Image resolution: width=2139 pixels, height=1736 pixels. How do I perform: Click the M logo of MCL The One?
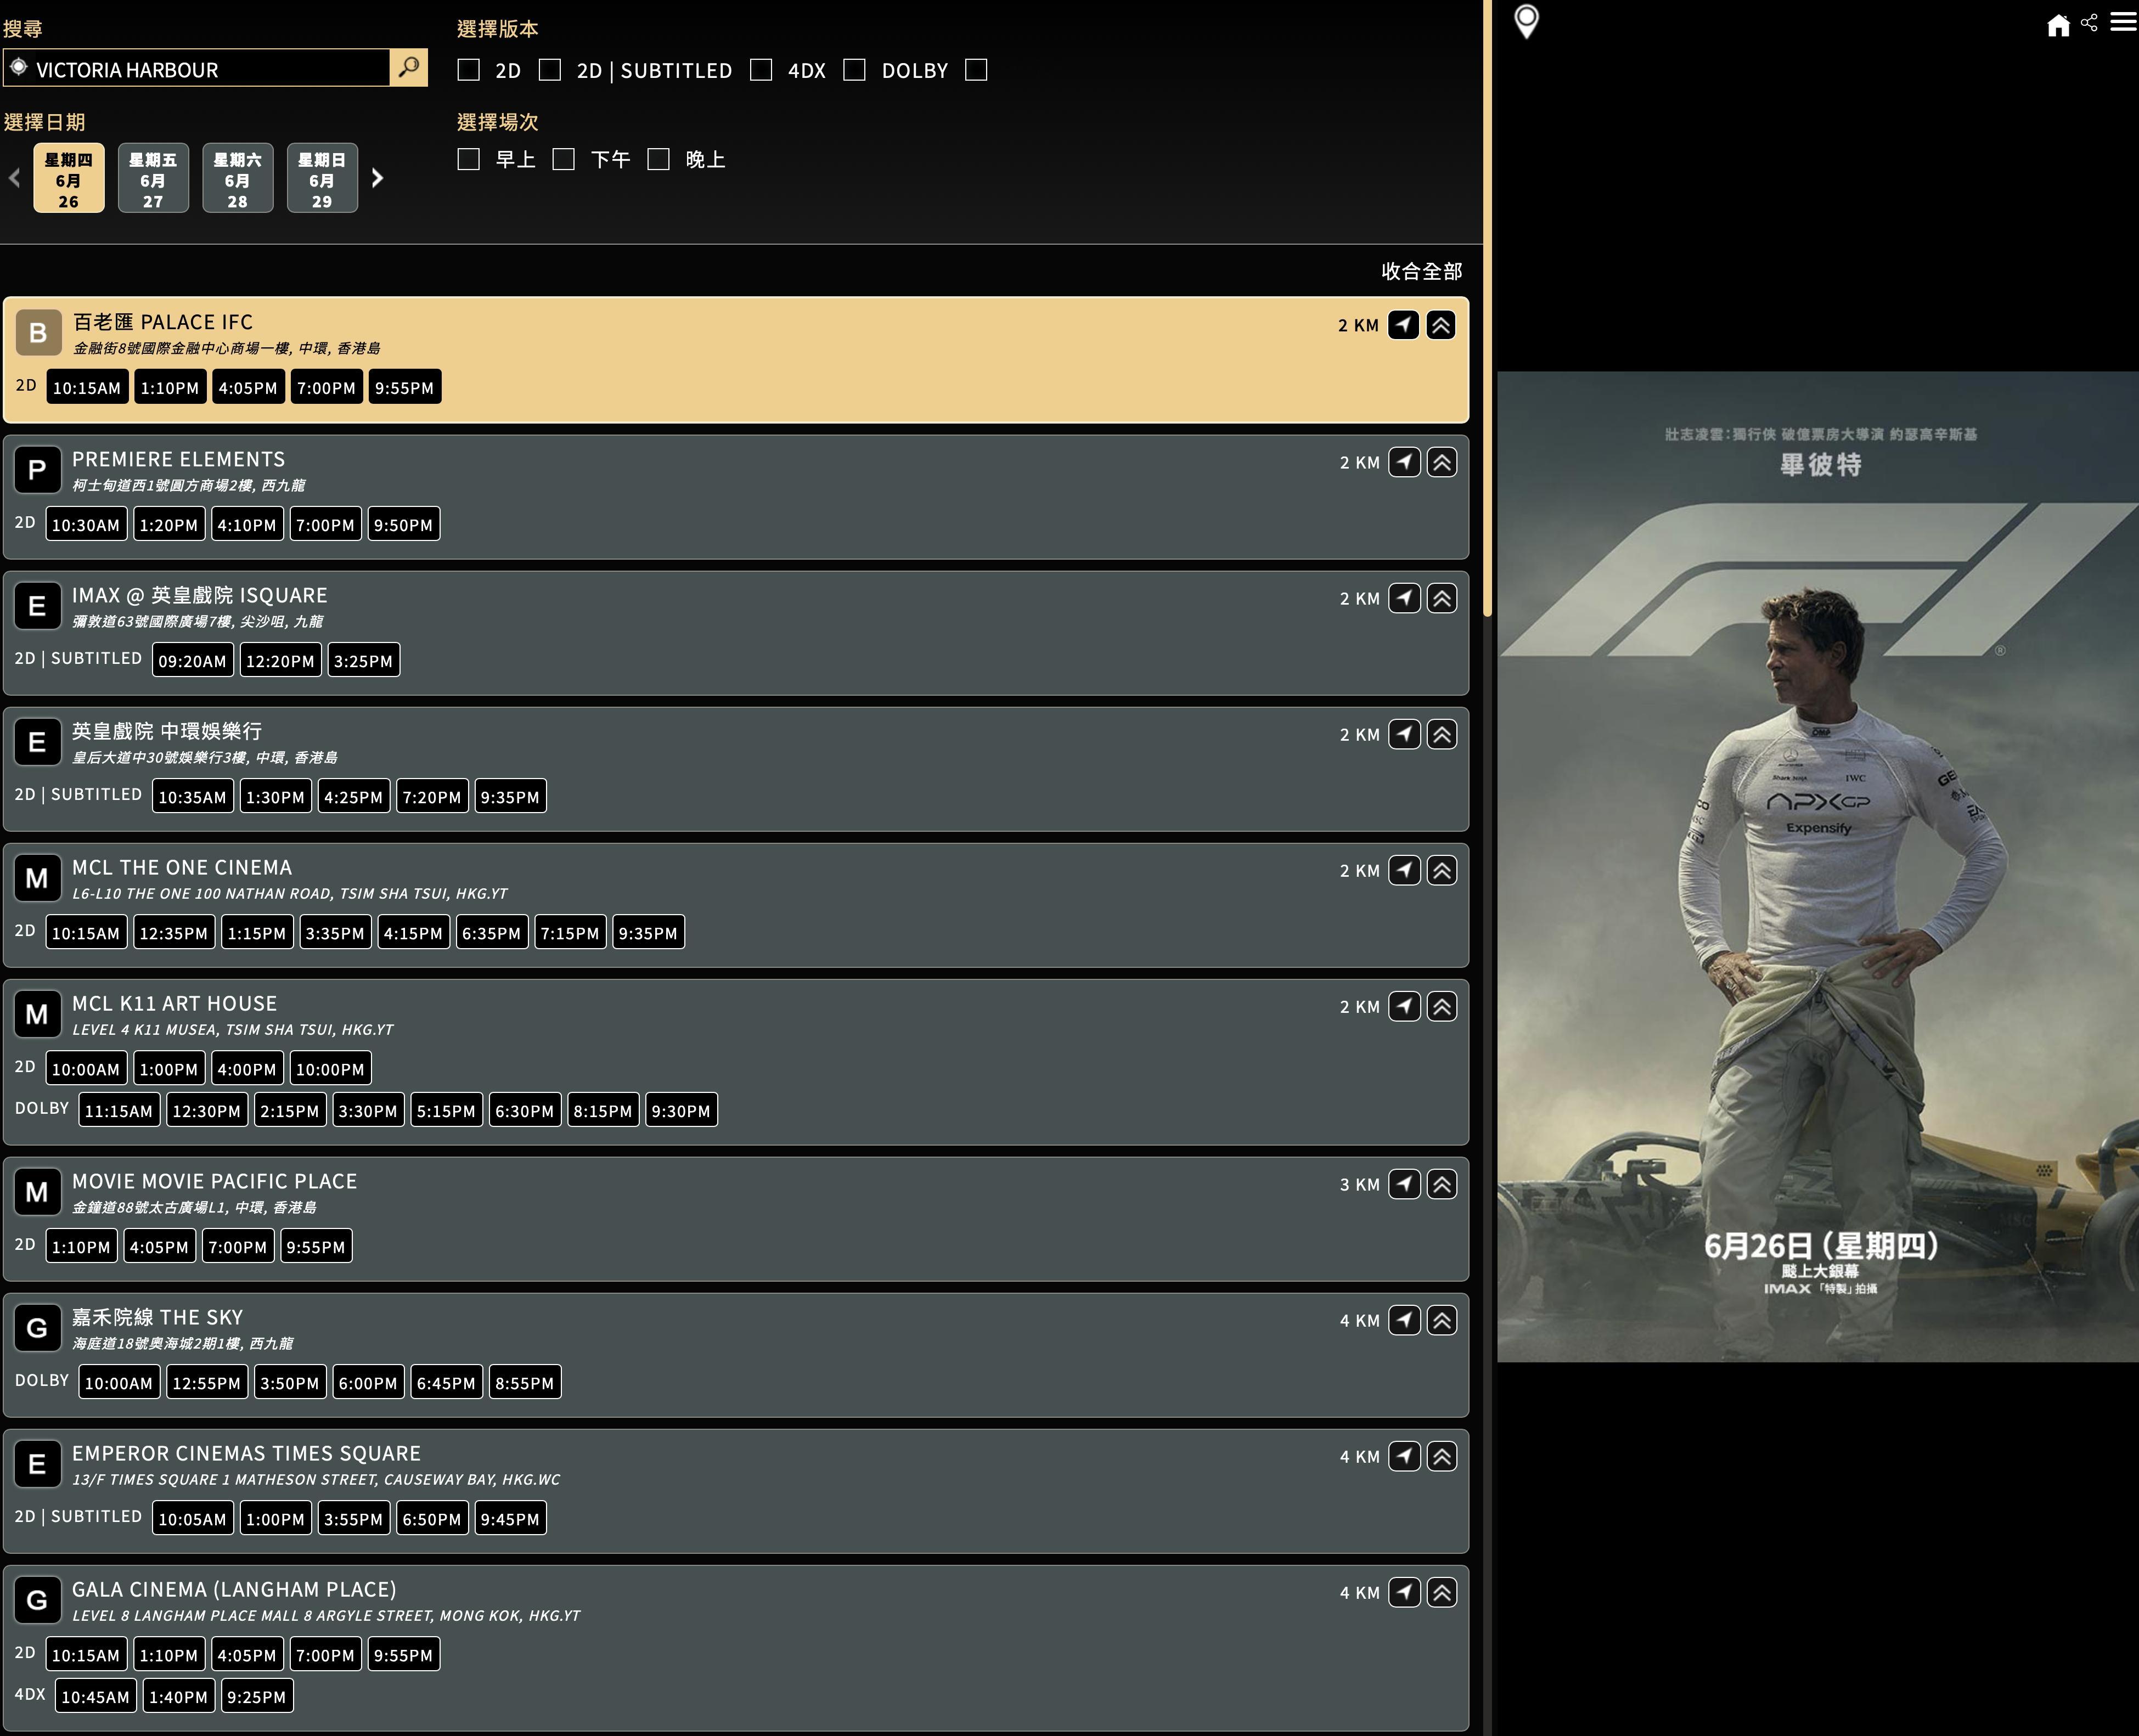[x=37, y=877]
